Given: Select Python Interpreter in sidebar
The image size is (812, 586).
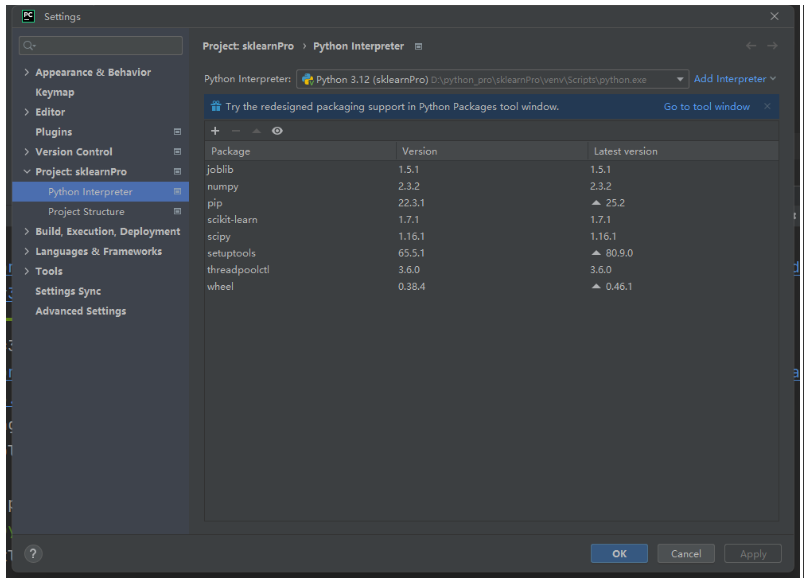Looking at the screenshot, I should point(100,192).
